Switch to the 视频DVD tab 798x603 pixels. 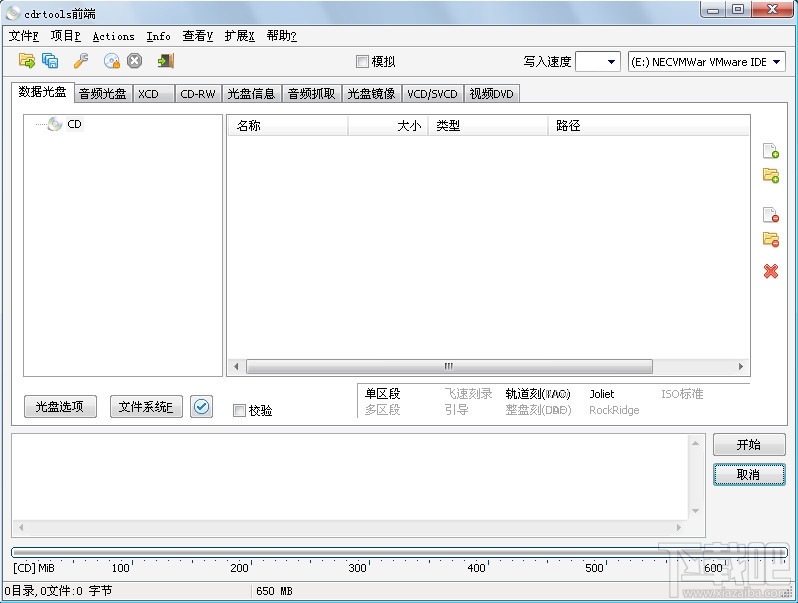click(492, 94)
